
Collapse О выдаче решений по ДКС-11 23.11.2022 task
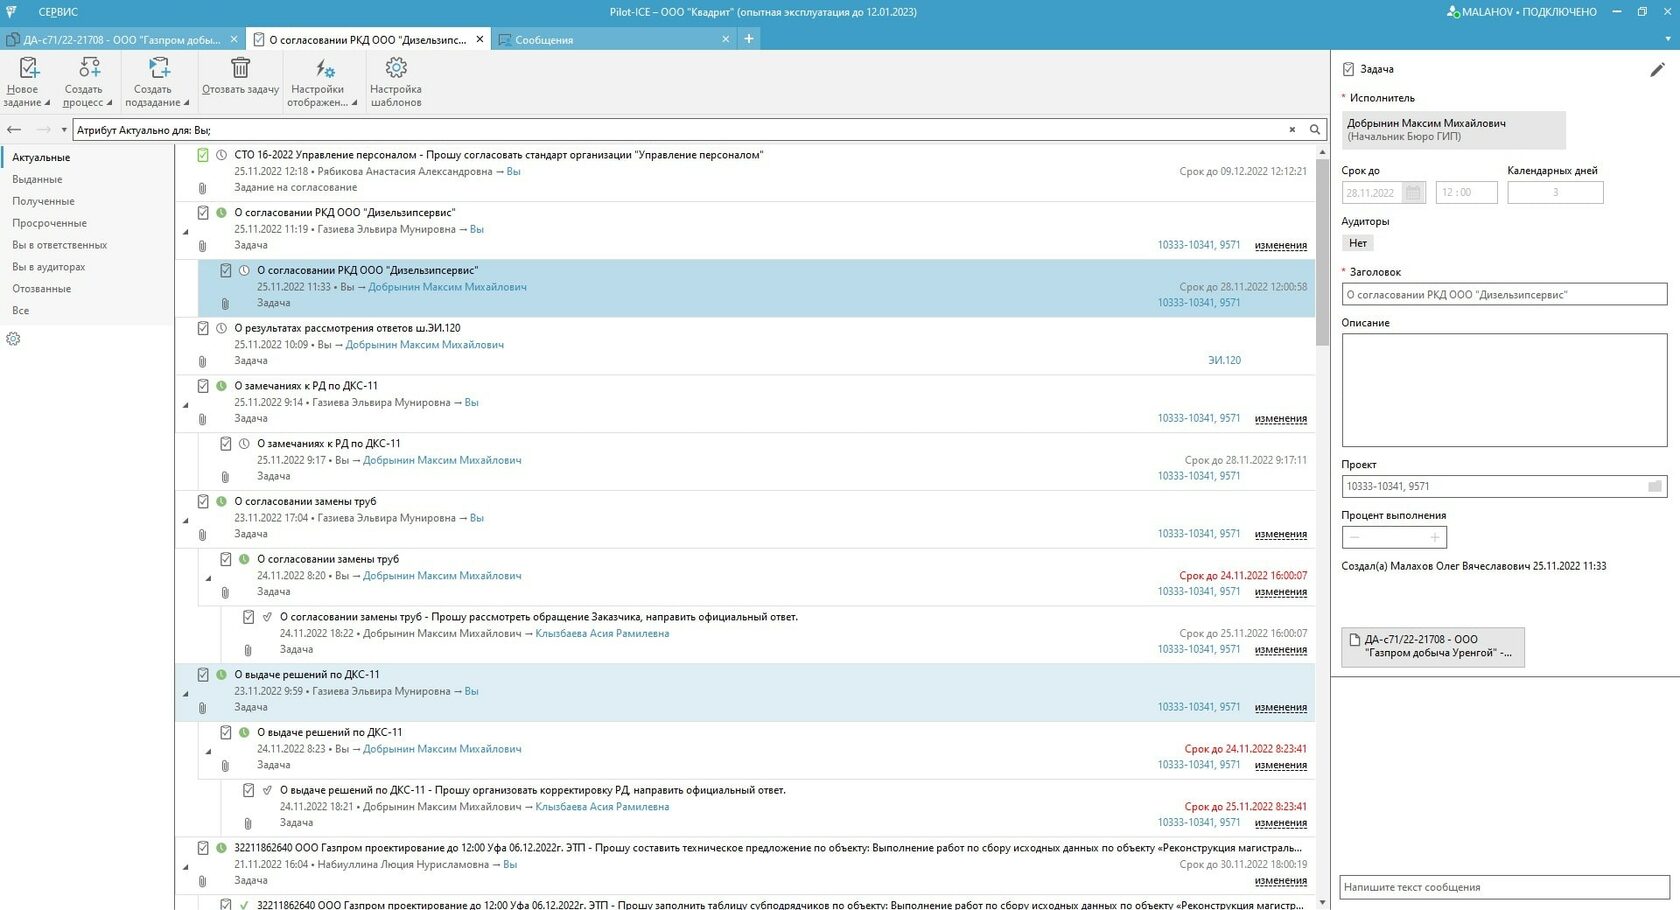point(185,694)
